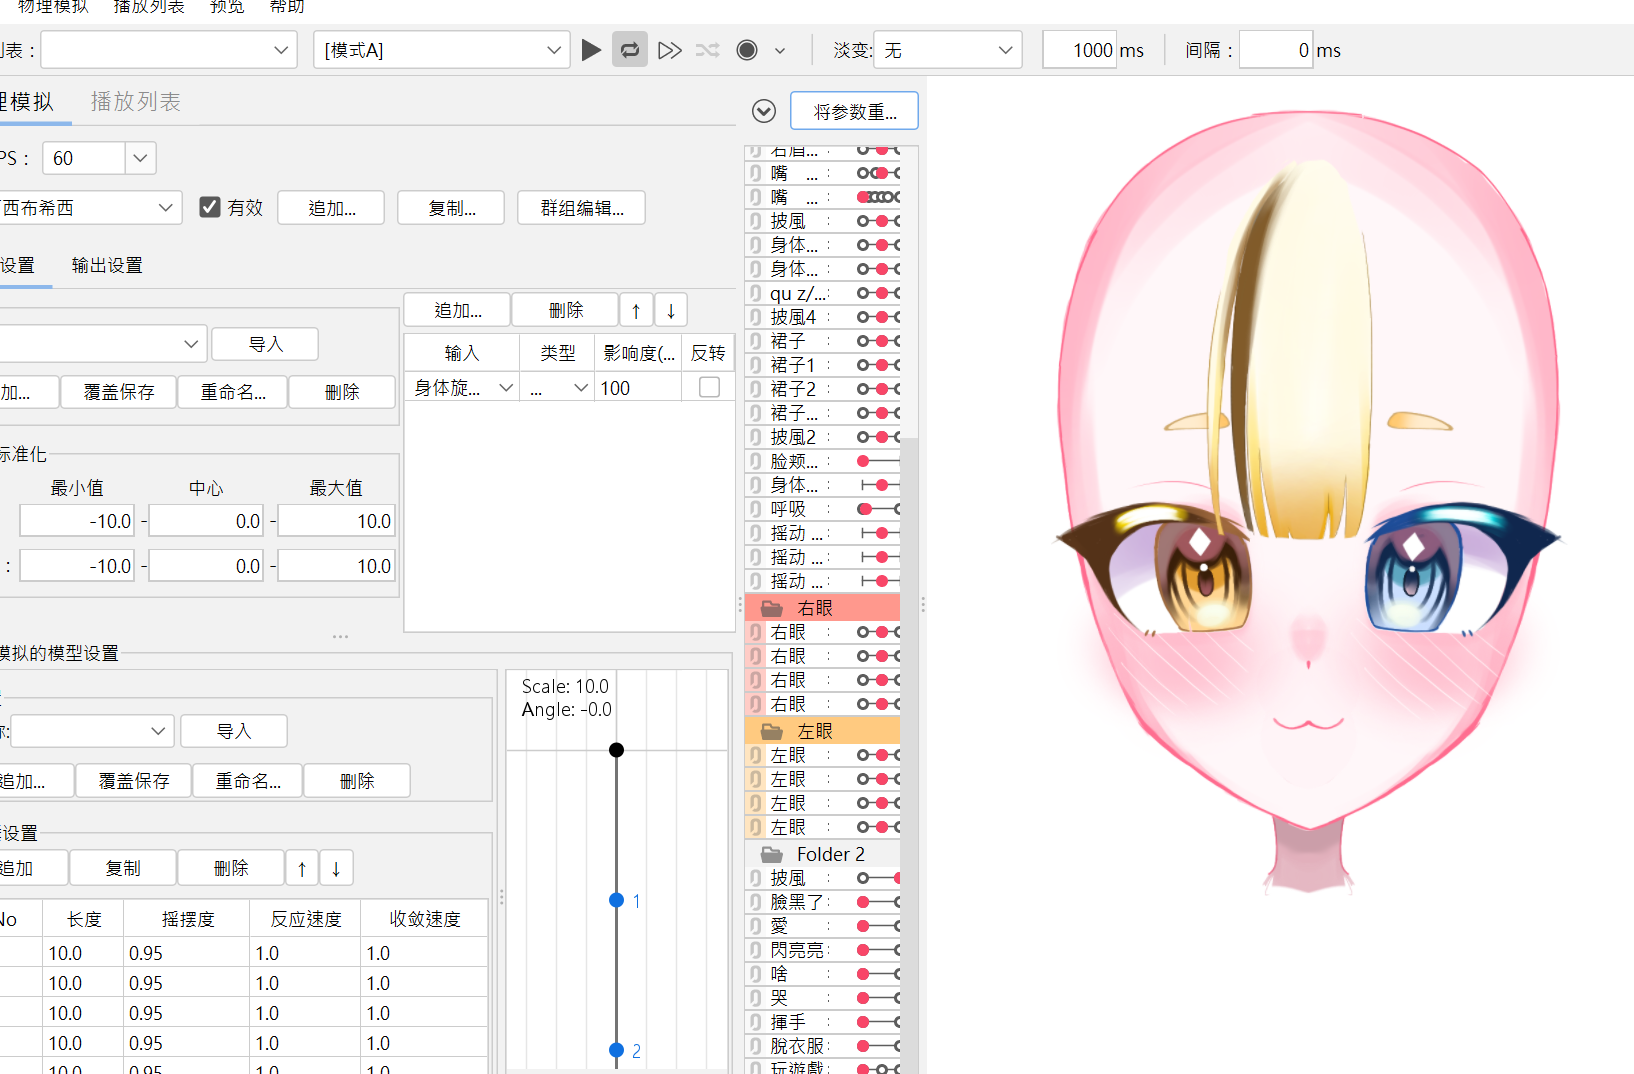
Task: Open the FPS 60 dropdown
Action: click(x=140, y=158)
